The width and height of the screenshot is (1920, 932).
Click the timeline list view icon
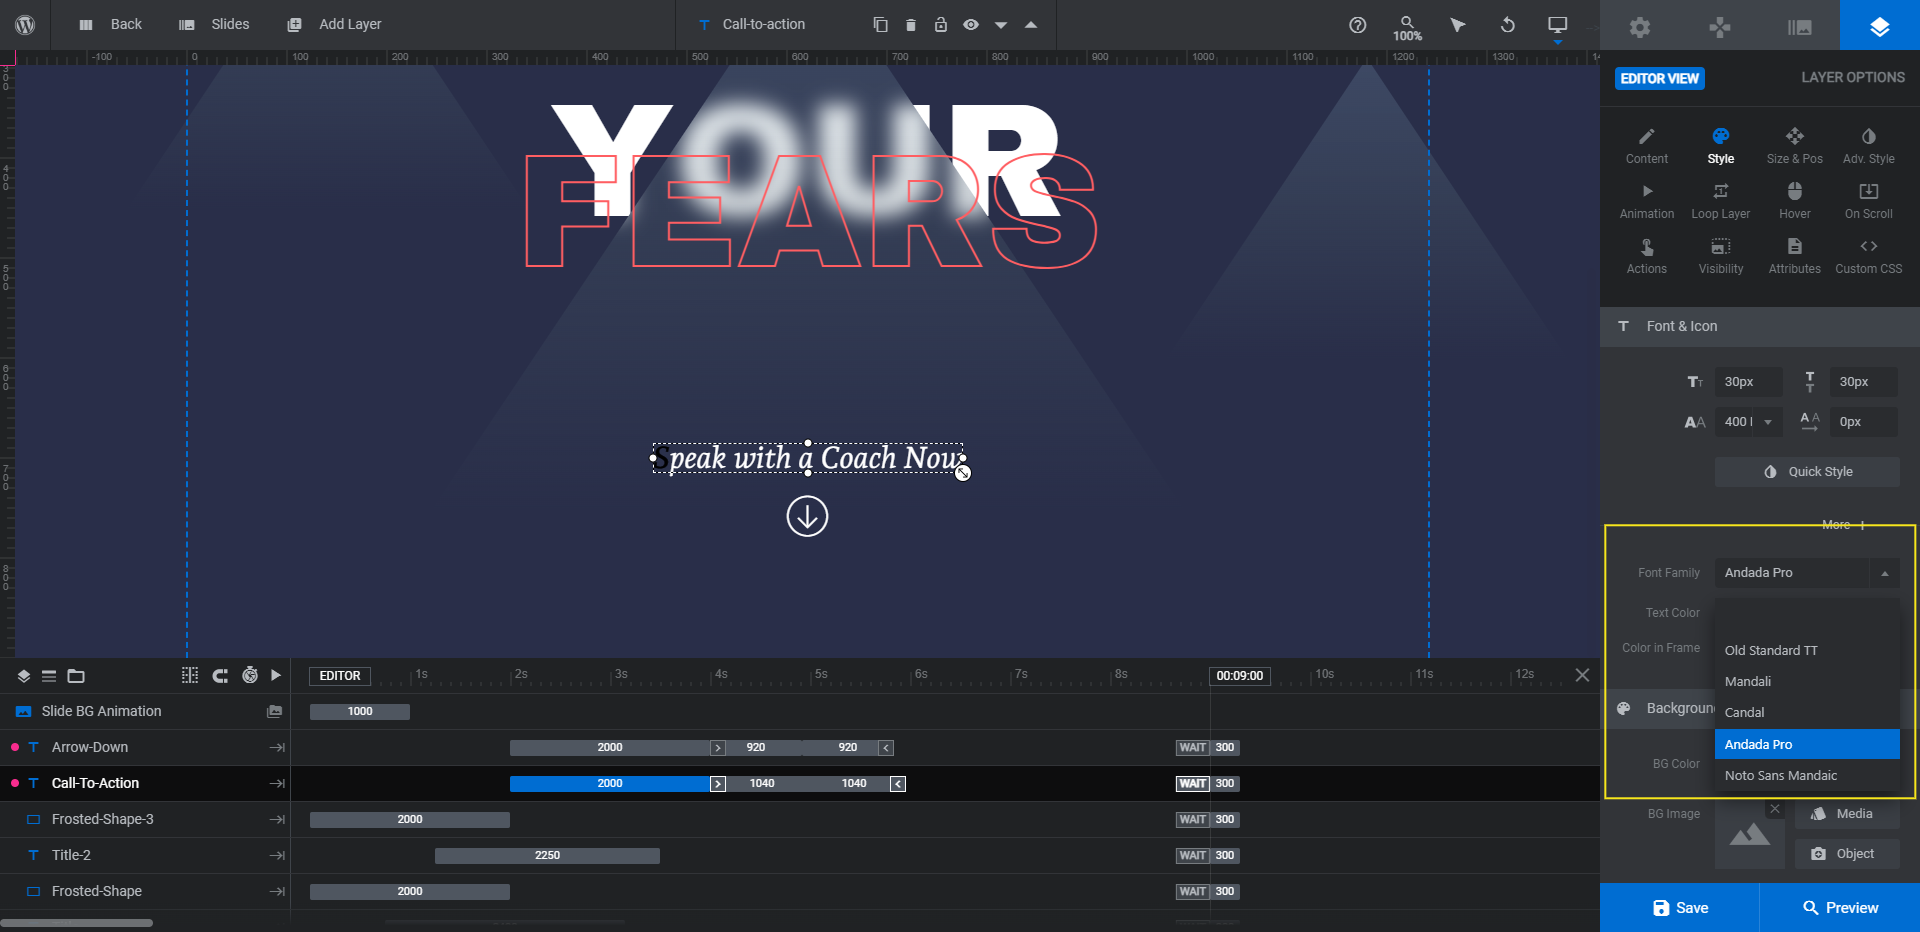point(49,676)
